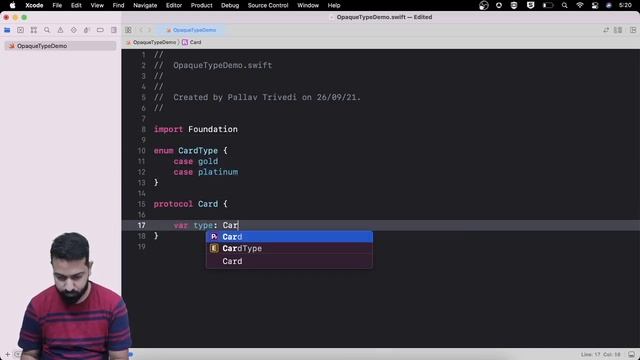Click the battery status icon

[548, 5]
